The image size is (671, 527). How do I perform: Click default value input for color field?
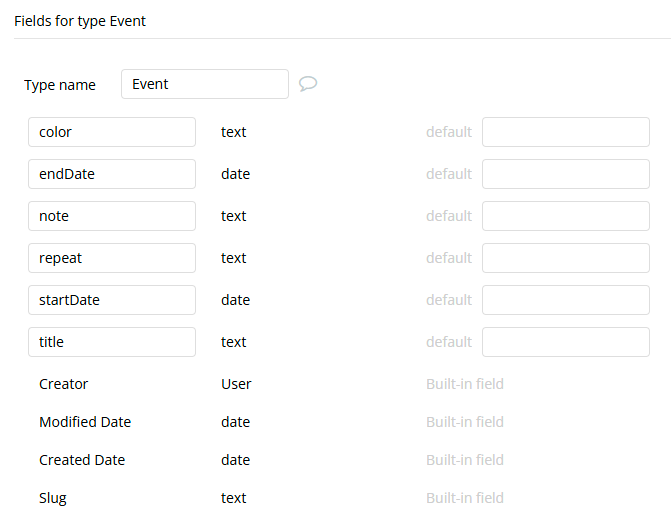pyautogui.click(x=565, y=132)
